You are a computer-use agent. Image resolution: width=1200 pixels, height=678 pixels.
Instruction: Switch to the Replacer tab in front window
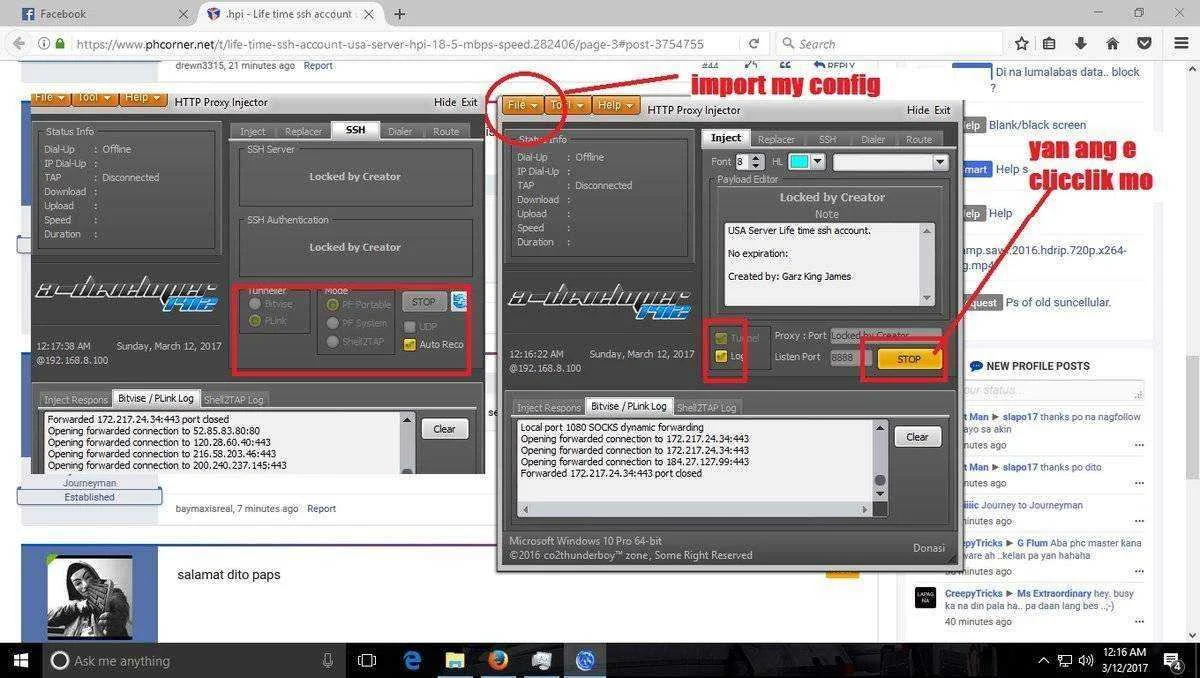776,139
